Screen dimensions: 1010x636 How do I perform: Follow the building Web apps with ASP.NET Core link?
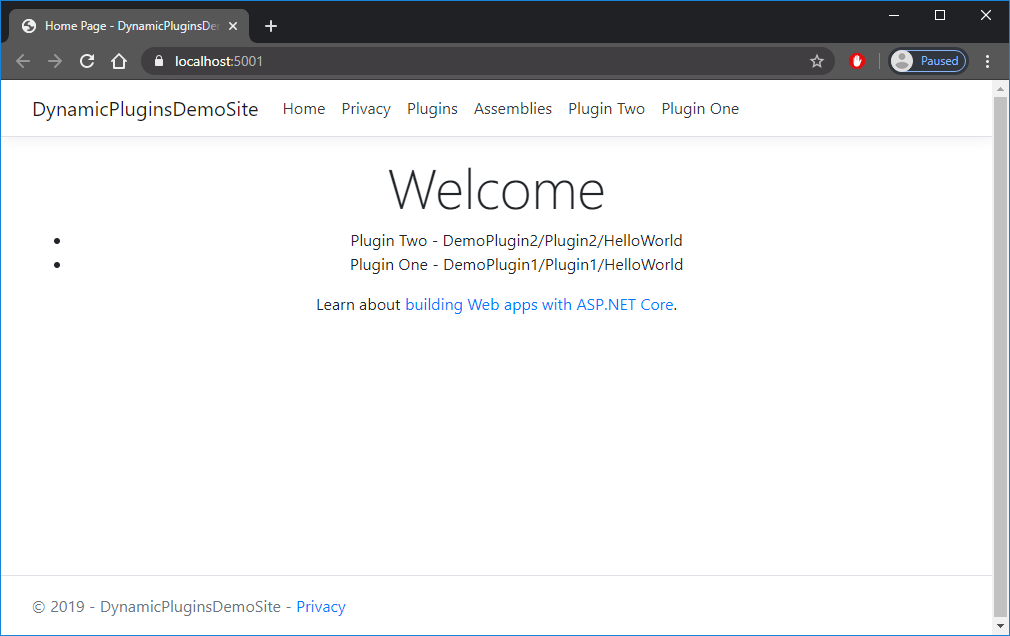point(539,305)
